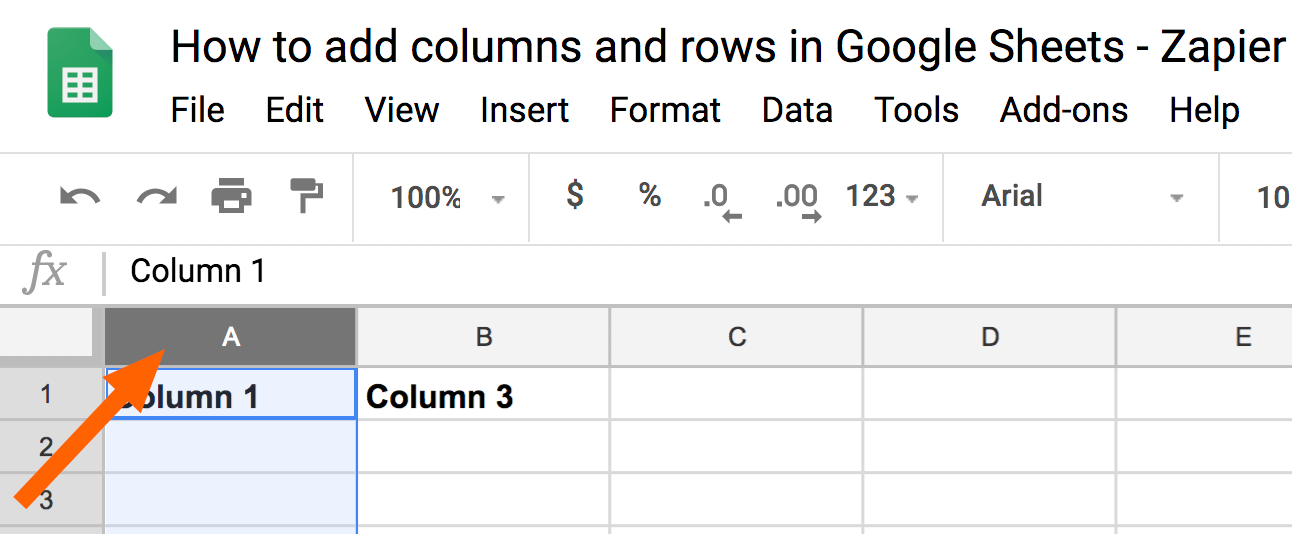Open the 123 more formats dropdown

point(881,196)
